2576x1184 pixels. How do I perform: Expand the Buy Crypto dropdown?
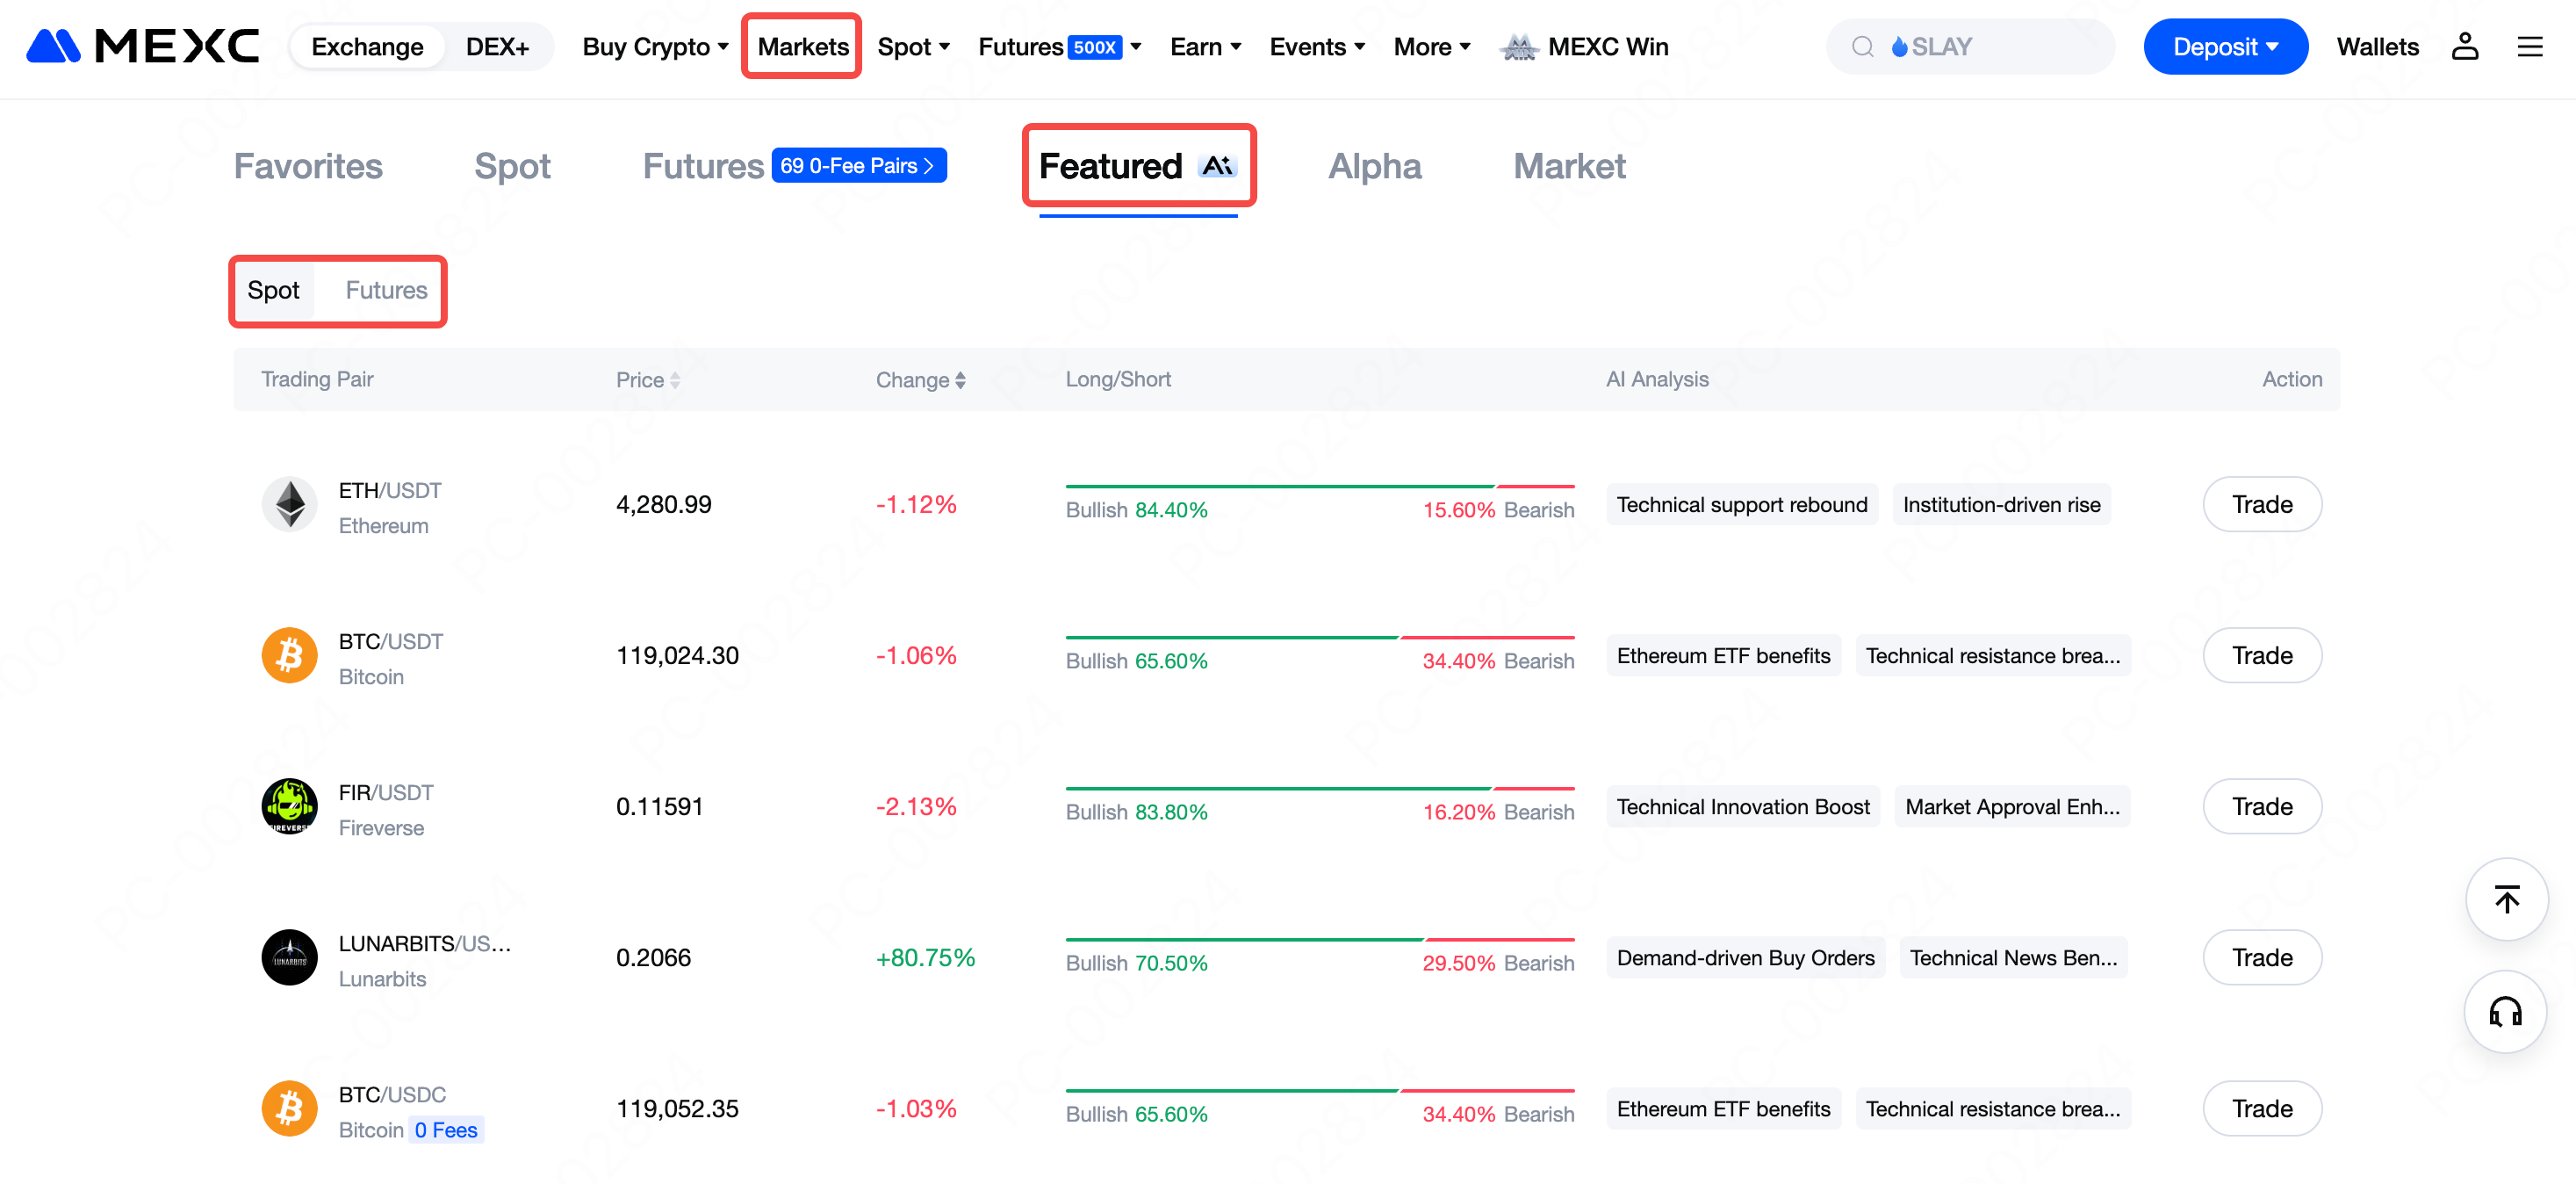pos(655,46)
